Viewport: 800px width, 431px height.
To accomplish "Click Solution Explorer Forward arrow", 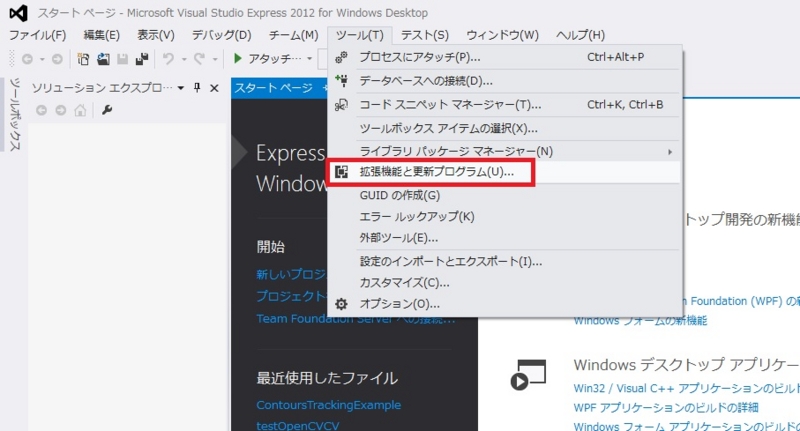I will tap(61, 110).
